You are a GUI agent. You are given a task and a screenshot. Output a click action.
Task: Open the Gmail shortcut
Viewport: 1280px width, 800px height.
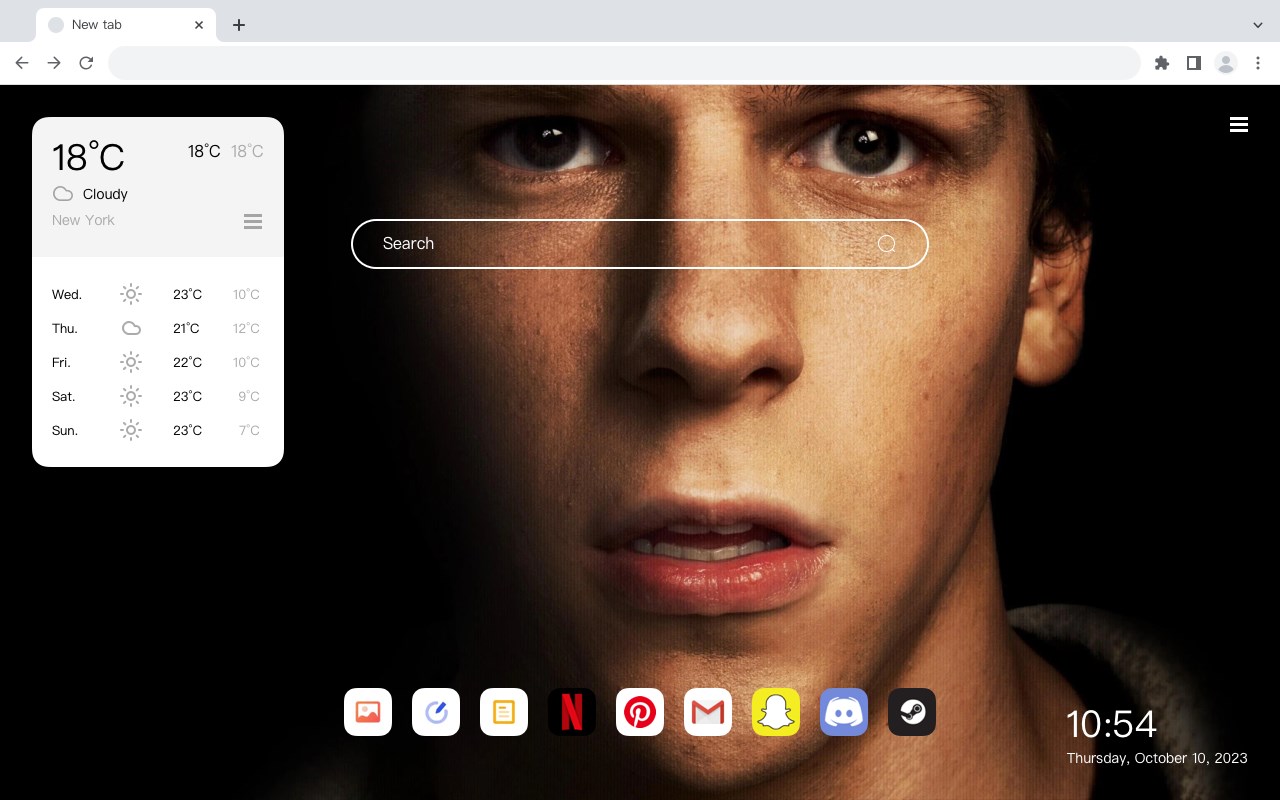pos(708,712)
